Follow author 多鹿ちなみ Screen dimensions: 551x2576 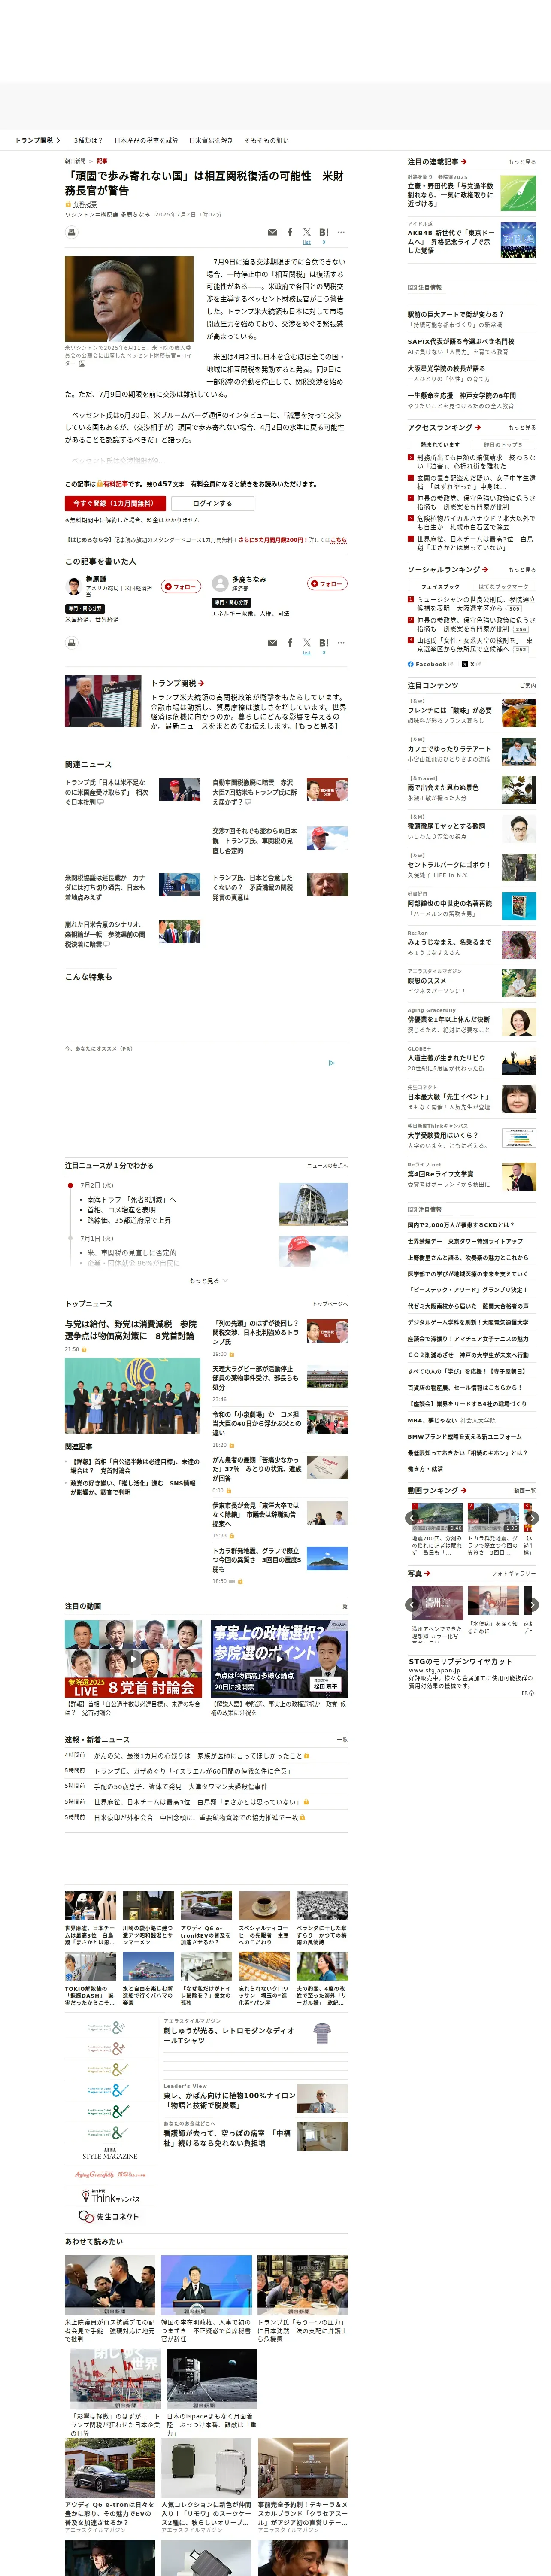point(328,583)
